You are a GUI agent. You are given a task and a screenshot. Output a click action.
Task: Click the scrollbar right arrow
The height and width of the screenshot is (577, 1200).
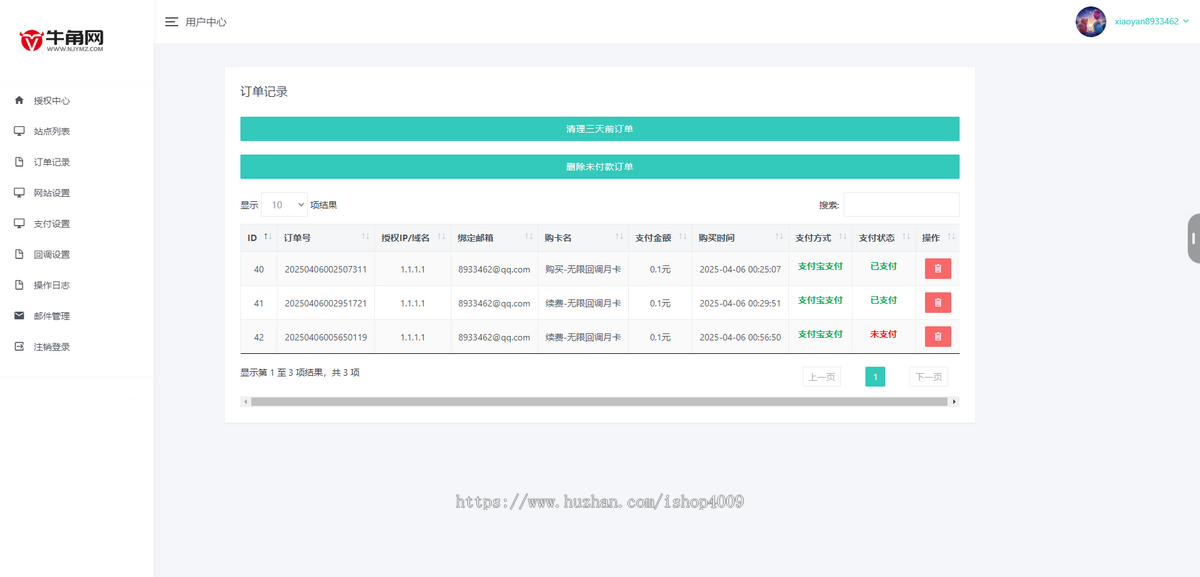(x=954, y=401)
